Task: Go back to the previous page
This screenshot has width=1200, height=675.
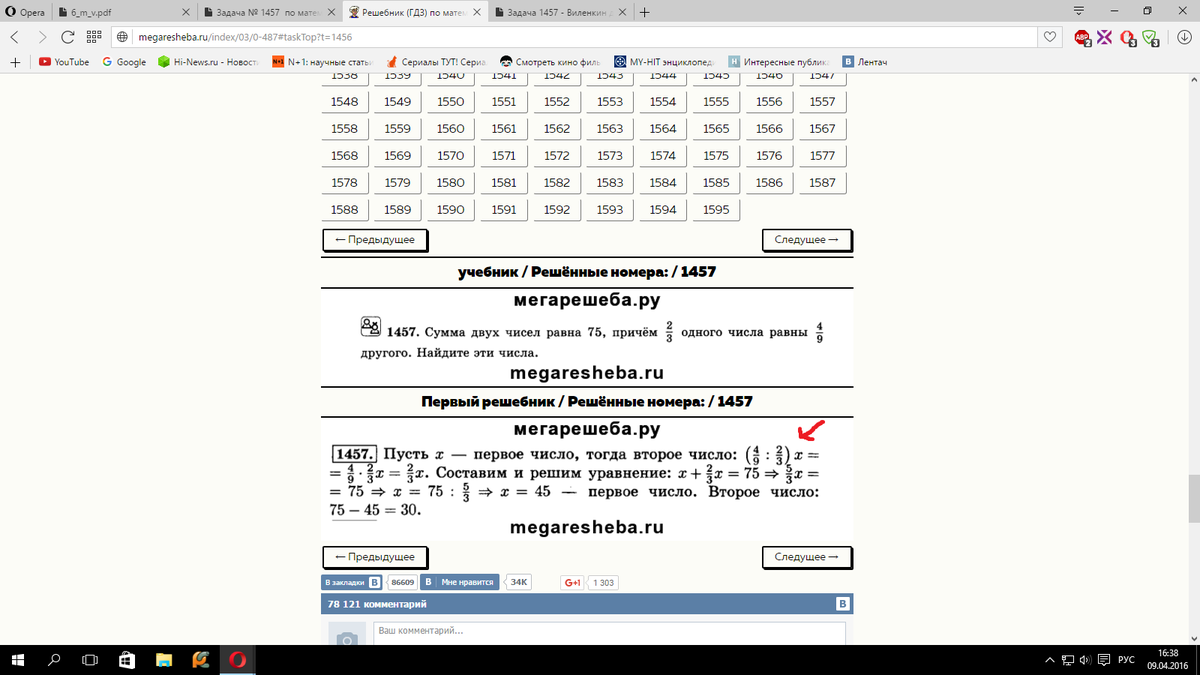Action: coord(16,37)
